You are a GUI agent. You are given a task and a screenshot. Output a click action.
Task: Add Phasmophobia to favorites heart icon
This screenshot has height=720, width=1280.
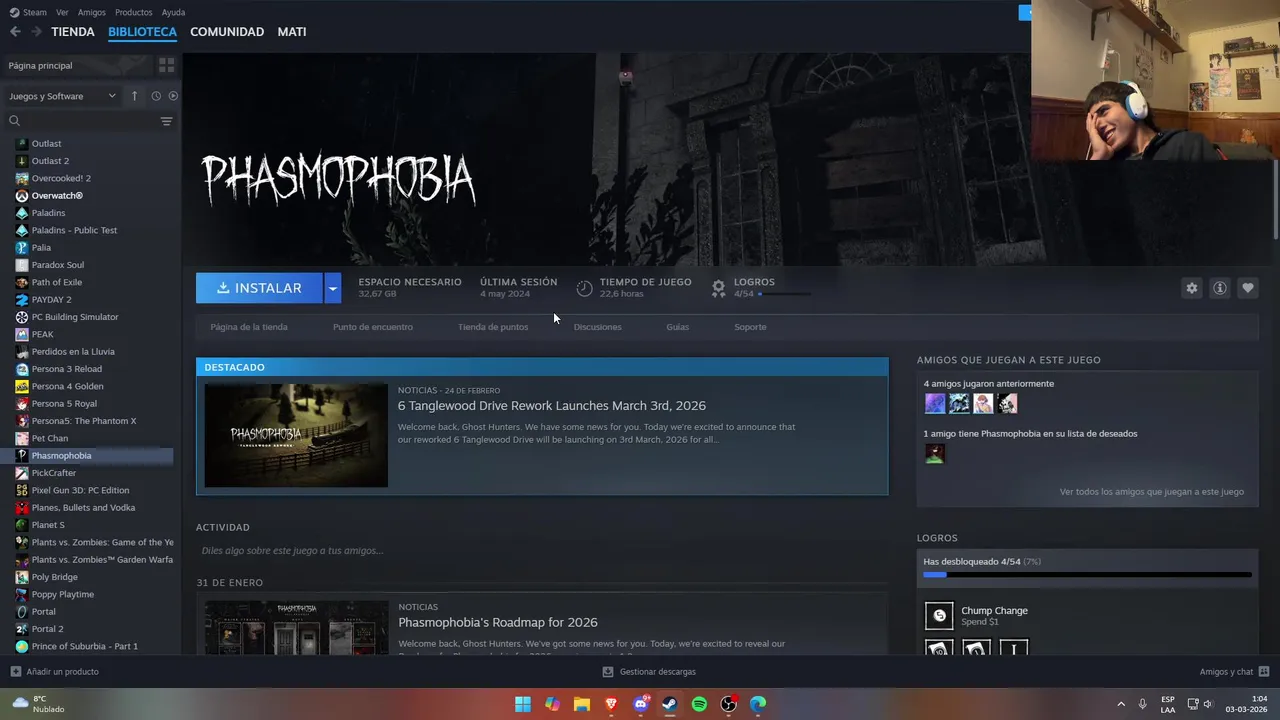1248,288
